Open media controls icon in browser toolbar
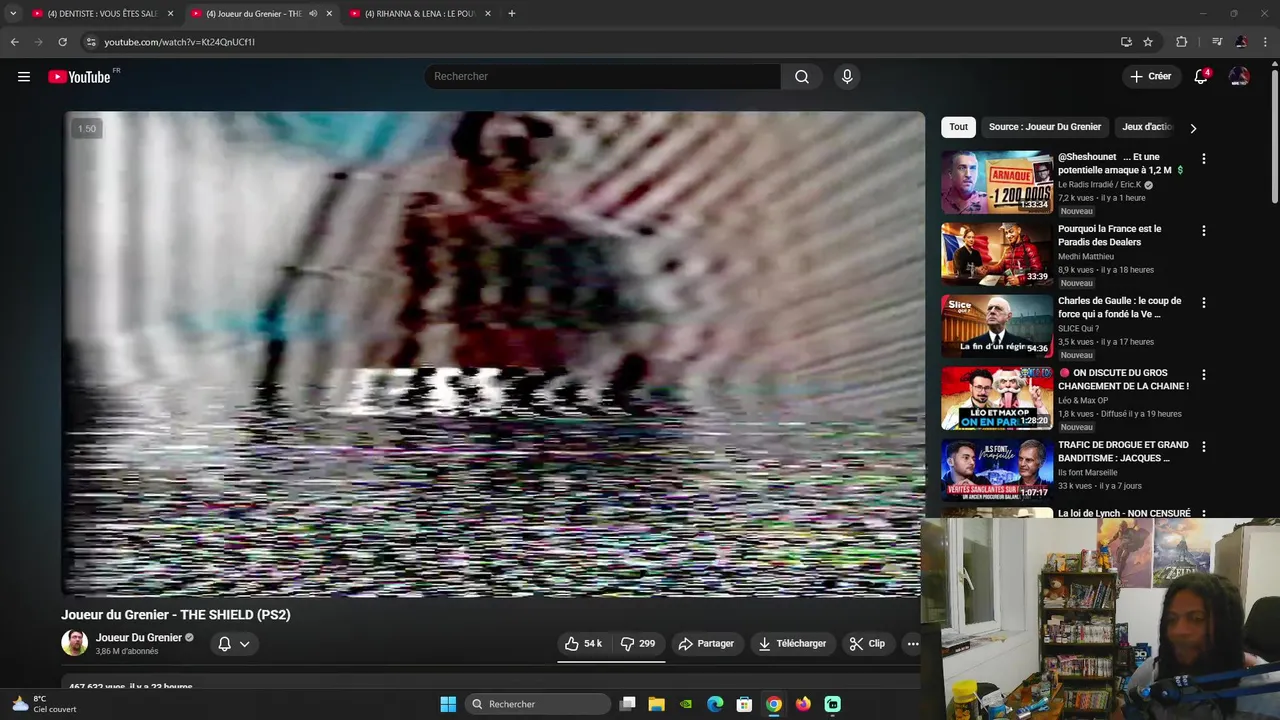This screenshot has width=1280, height=720. [x=1217, y=42]
